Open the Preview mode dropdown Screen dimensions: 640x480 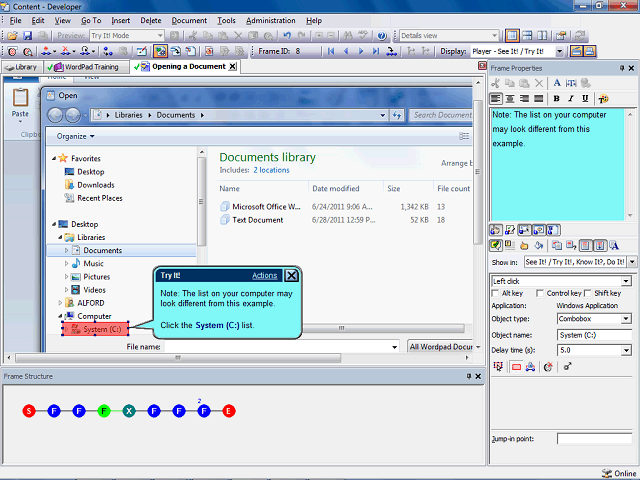coord(160,36)
